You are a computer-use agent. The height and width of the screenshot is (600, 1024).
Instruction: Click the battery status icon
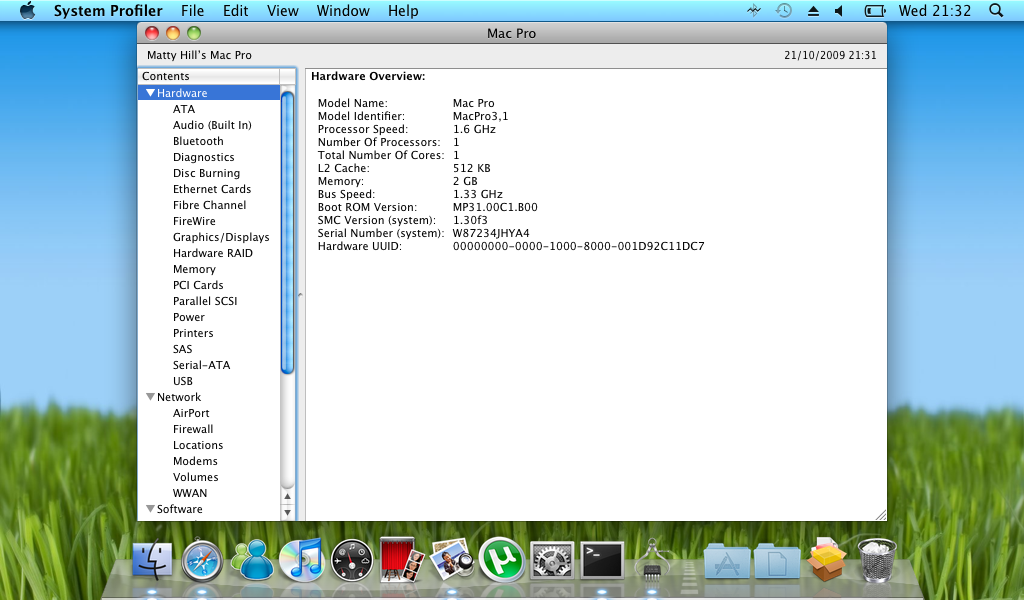874,10
